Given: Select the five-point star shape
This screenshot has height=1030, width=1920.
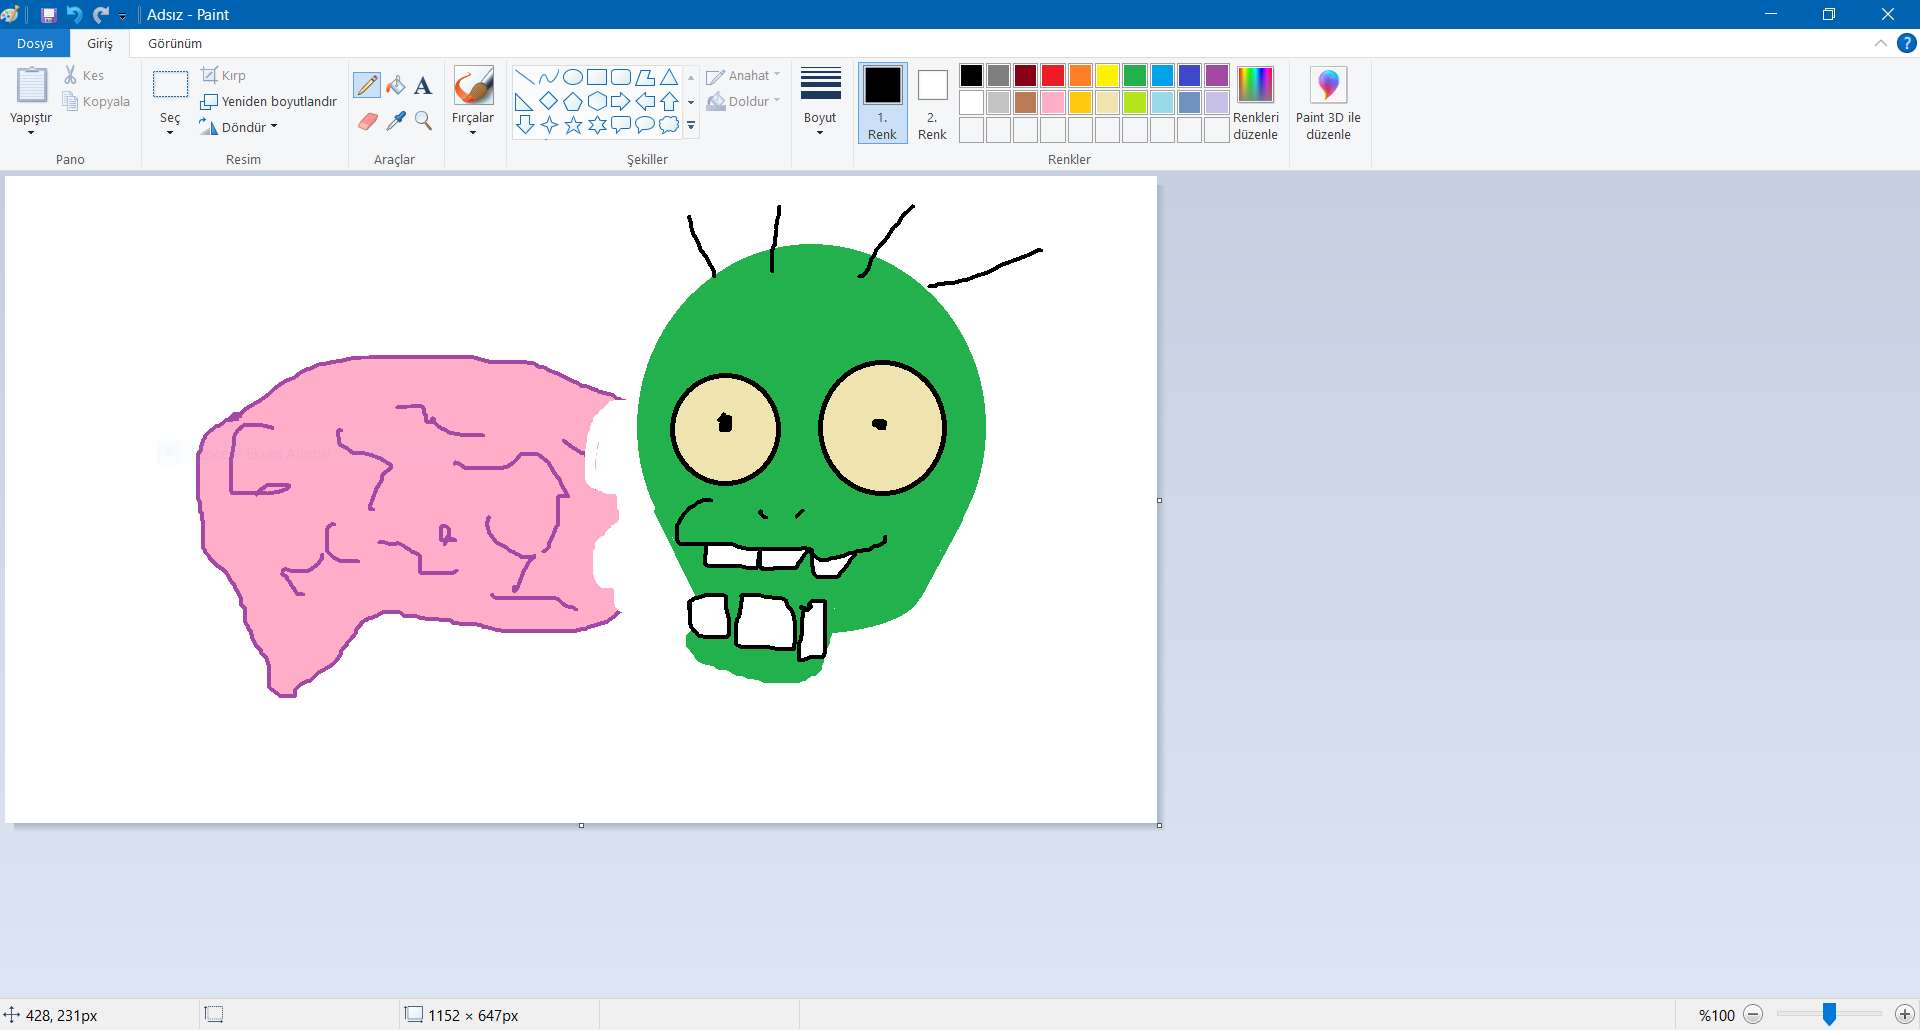Looking at the screenshot, I should (x=573, y=125).
